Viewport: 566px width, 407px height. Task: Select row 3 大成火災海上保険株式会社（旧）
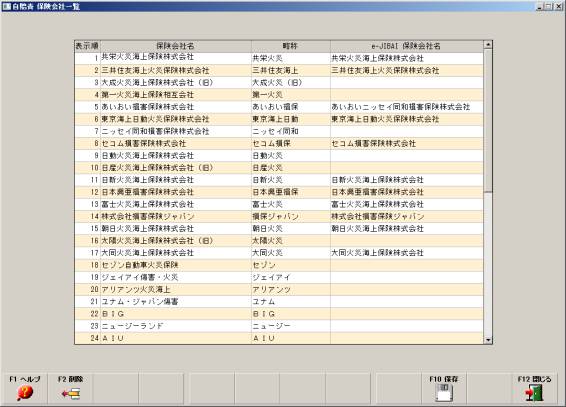click(x=175, y=83)
